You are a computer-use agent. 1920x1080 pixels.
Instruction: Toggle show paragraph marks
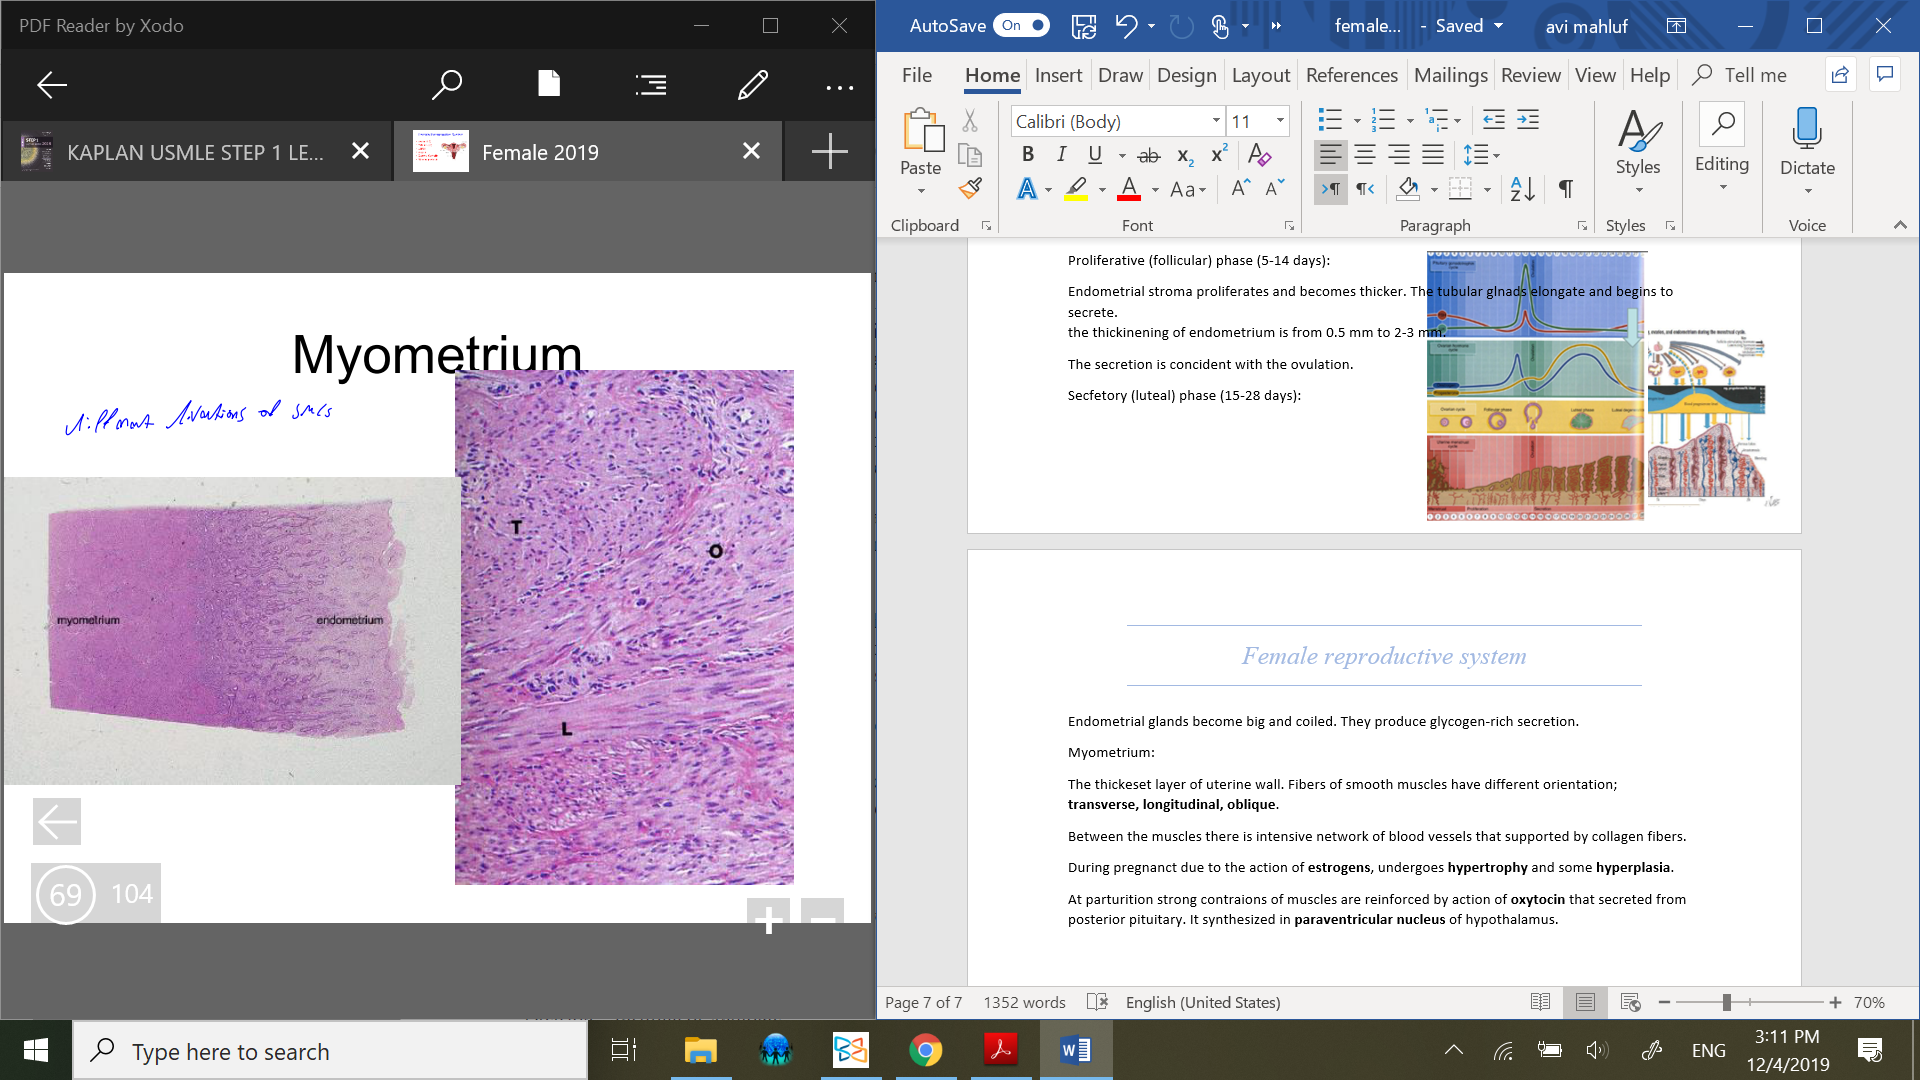point(1566,188)
